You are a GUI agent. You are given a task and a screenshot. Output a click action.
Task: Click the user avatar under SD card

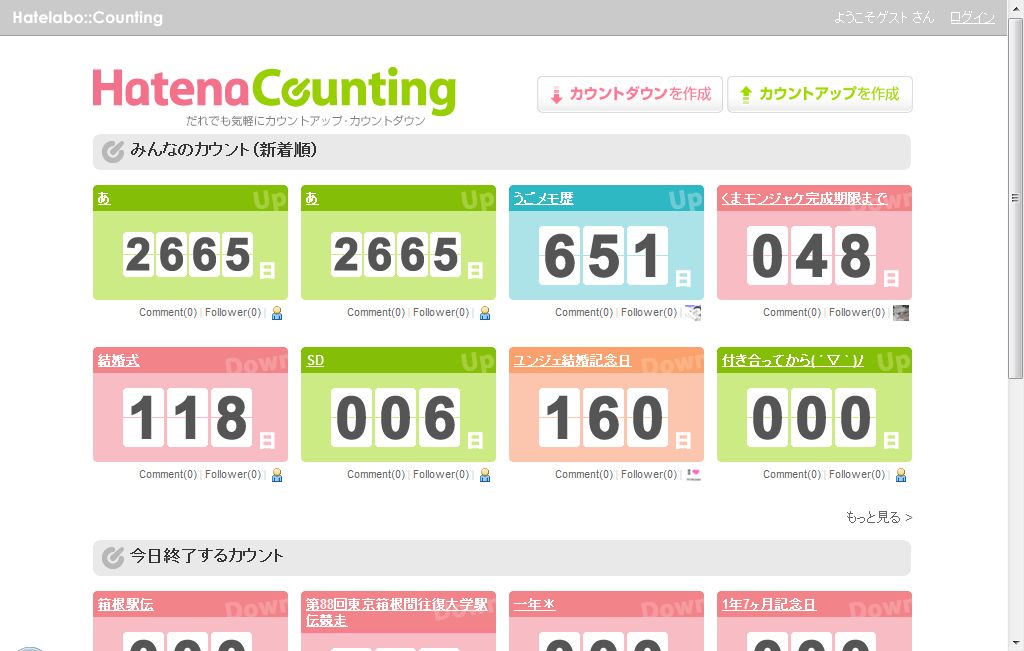coord(485,475)
